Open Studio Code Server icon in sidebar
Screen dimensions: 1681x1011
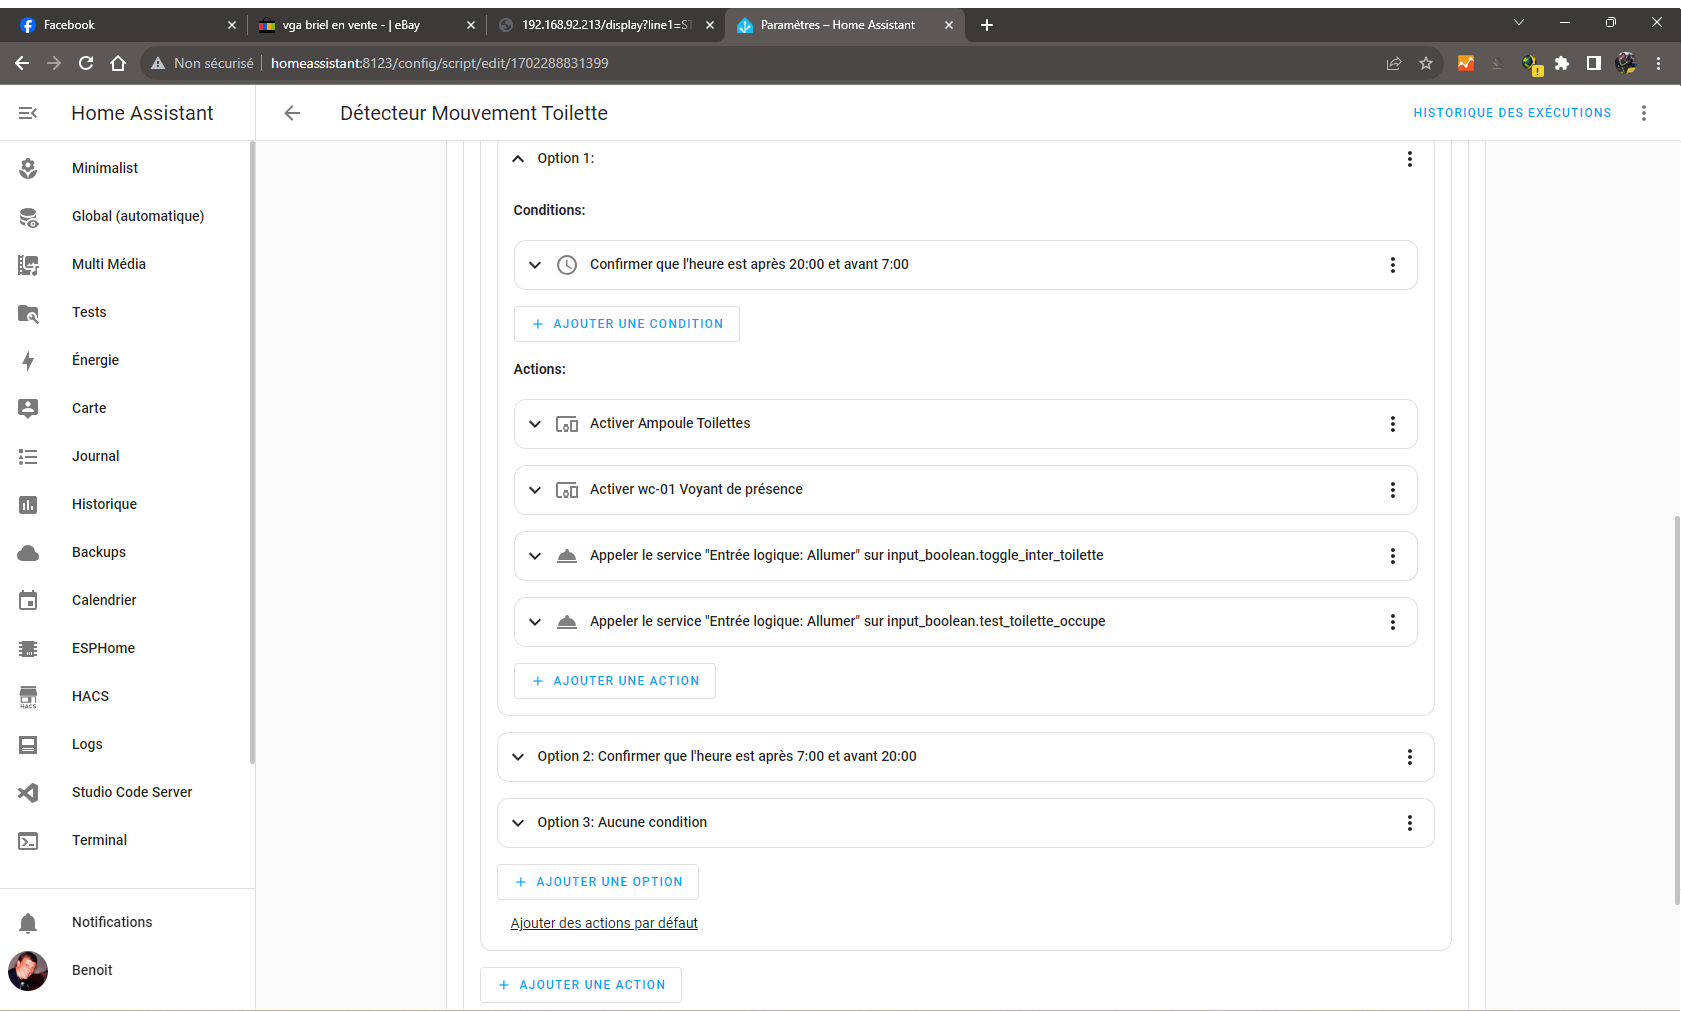tap(28, 793)
